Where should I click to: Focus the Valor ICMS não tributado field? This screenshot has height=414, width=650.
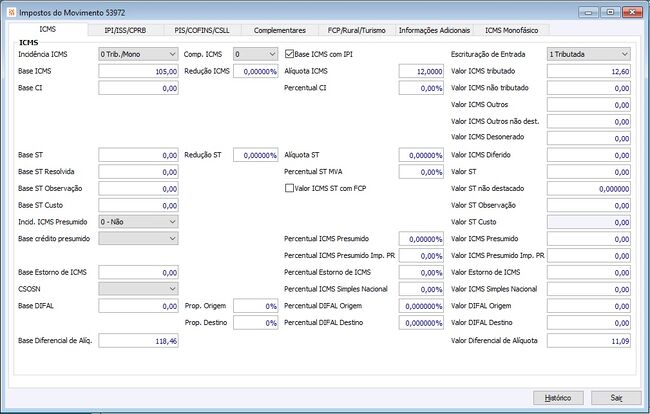(589, 88)
